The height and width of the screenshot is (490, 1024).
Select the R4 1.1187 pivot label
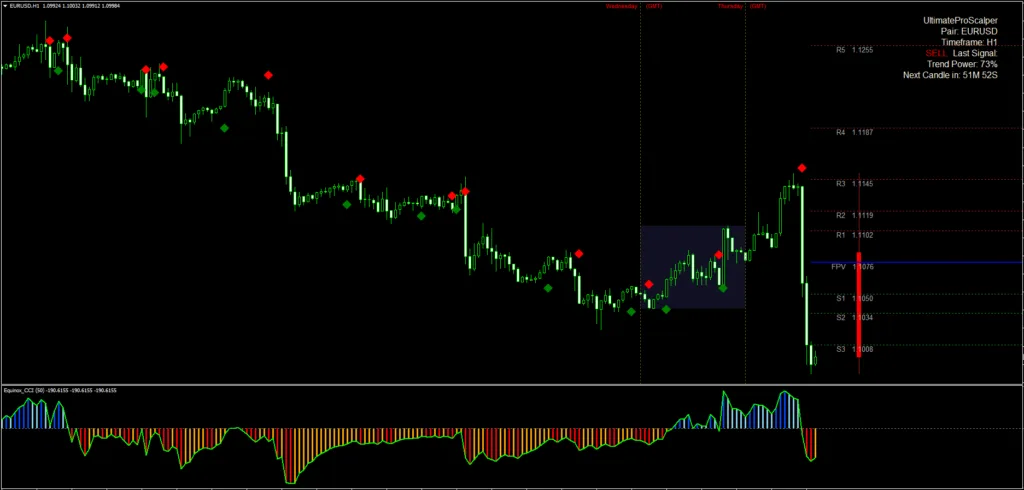854,132
